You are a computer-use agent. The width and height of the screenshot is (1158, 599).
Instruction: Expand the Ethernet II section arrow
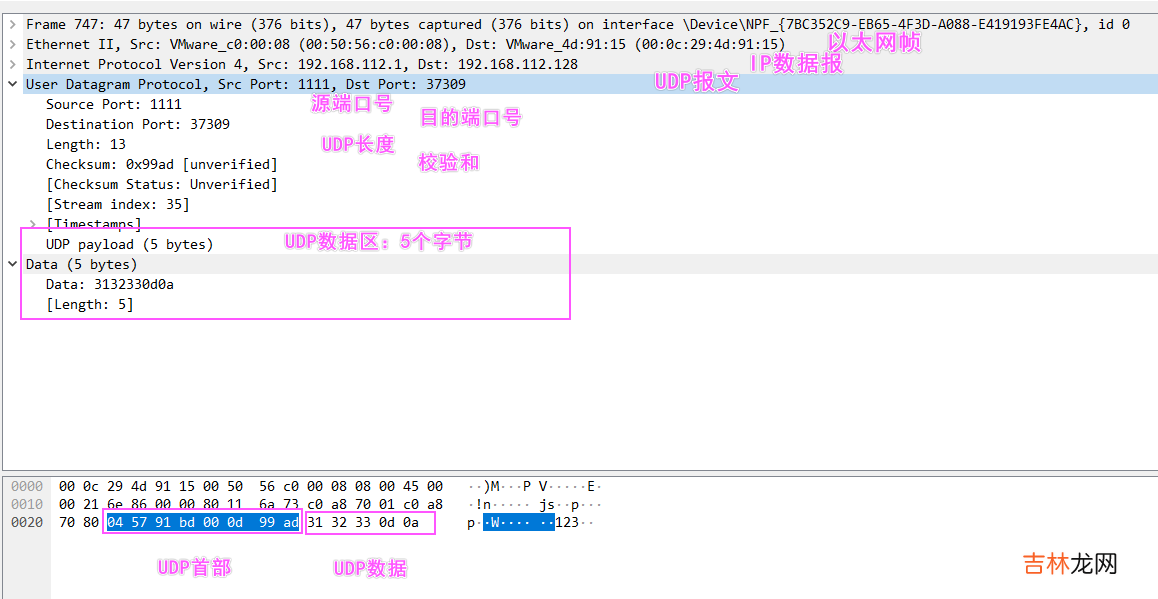point(12,44)
